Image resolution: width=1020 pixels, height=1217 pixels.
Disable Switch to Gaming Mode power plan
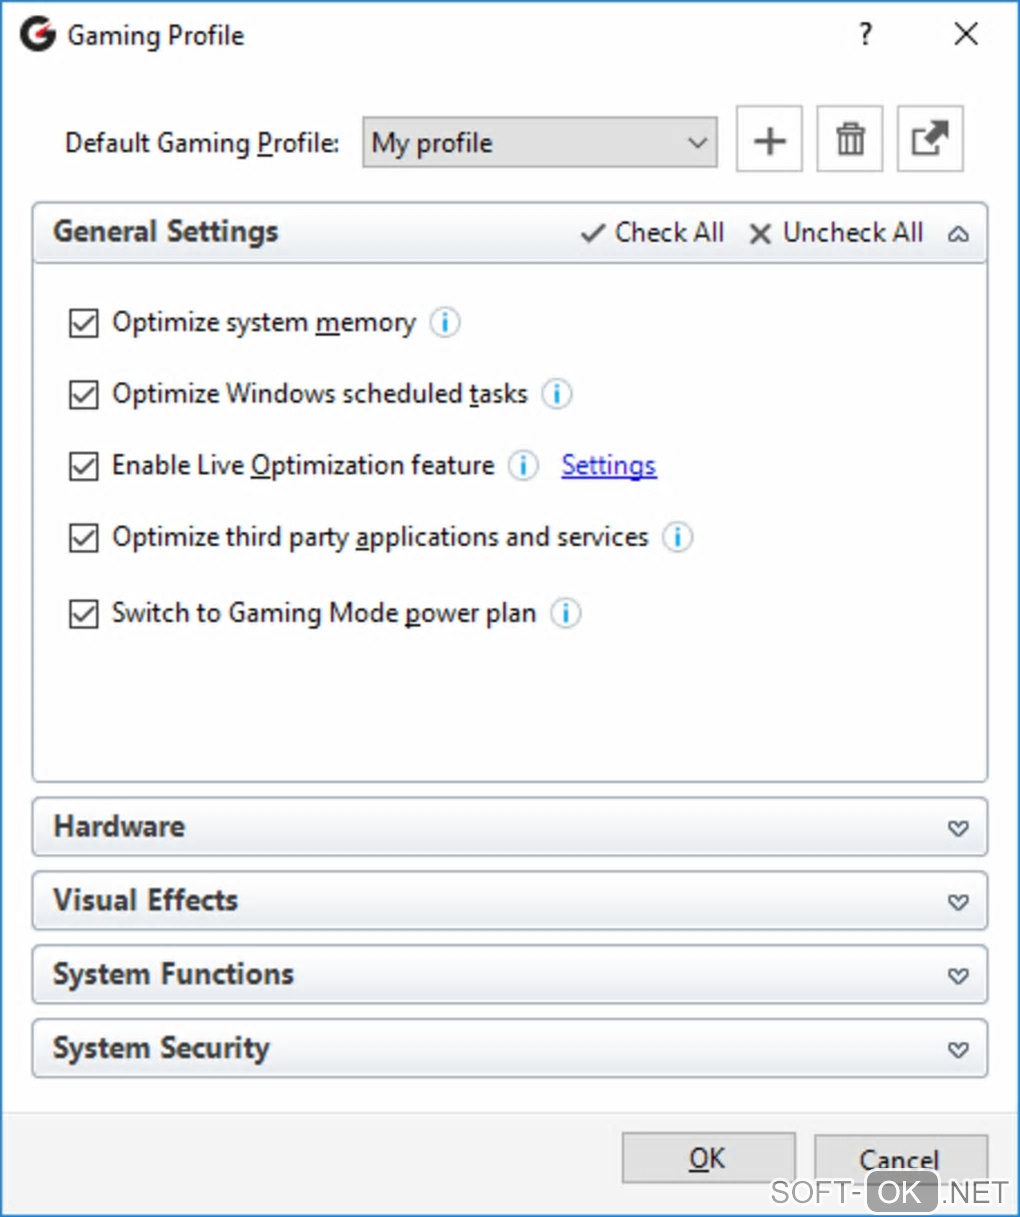pyautogui.click(x=84, y=614)
